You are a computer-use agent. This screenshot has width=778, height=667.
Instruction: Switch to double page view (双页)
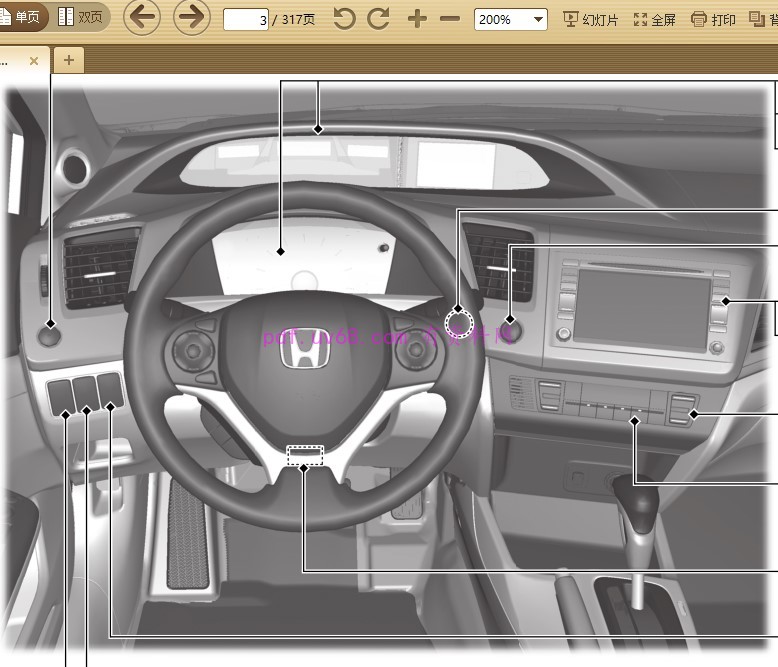point(81,18)
